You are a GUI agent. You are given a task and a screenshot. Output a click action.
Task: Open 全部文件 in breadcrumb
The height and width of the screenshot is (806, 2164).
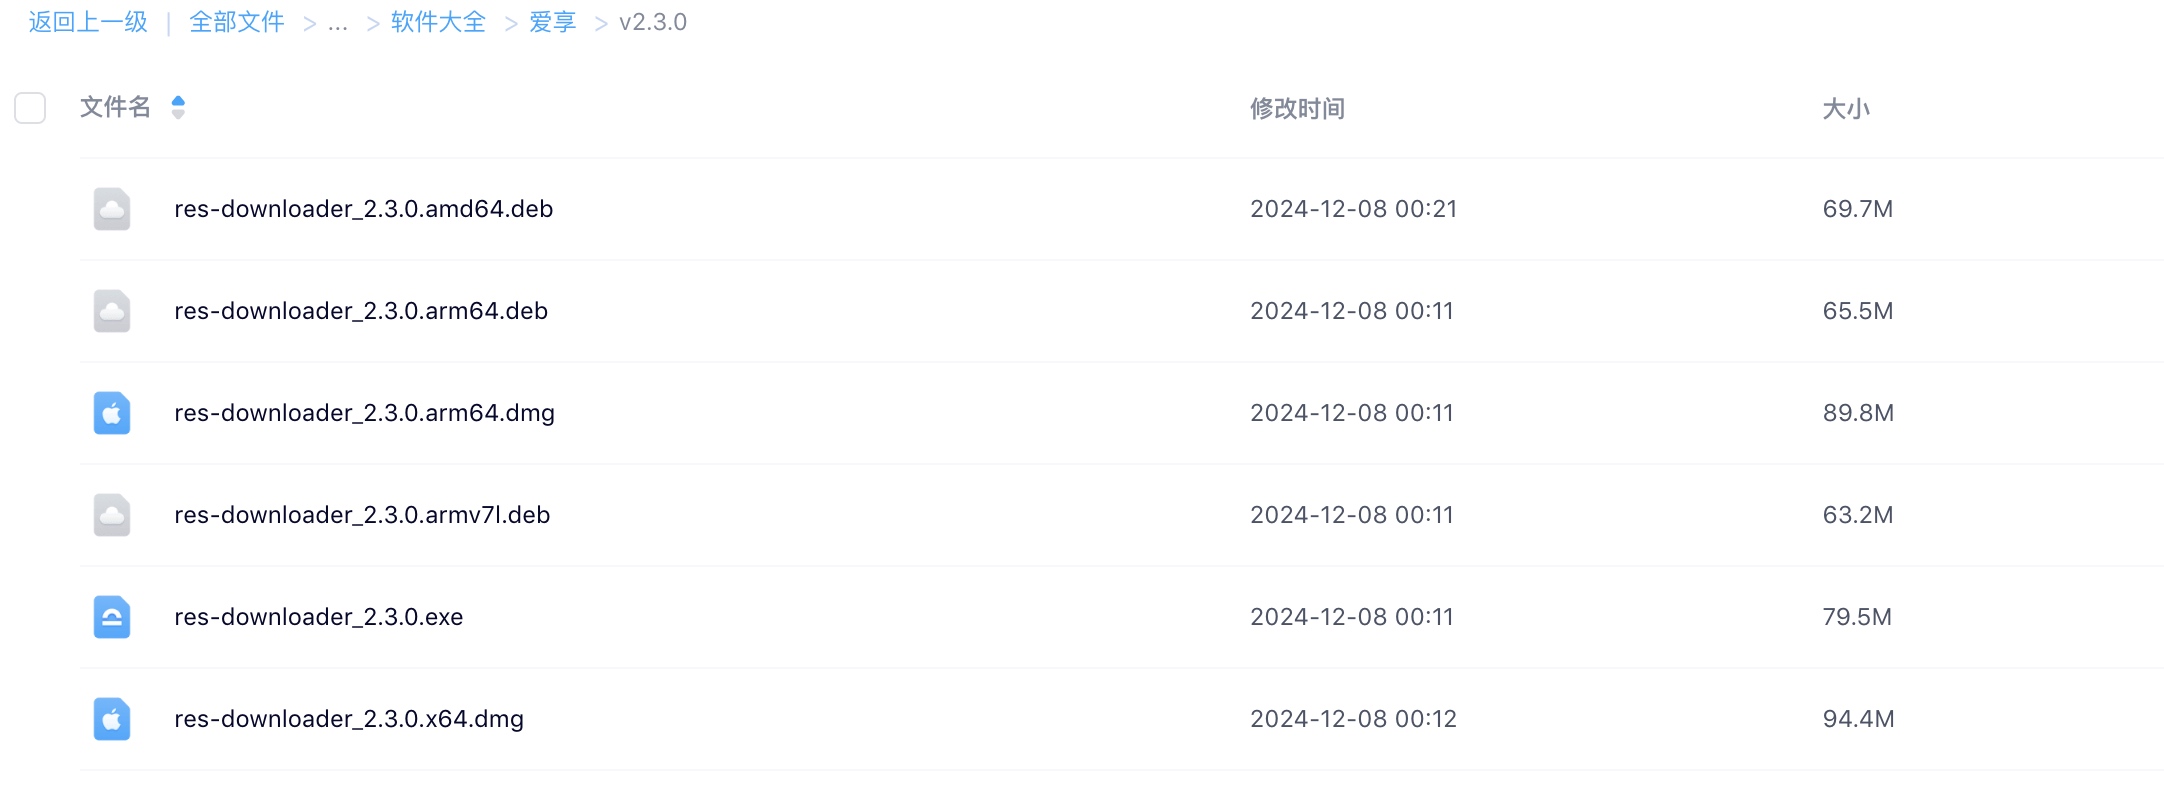237,22
